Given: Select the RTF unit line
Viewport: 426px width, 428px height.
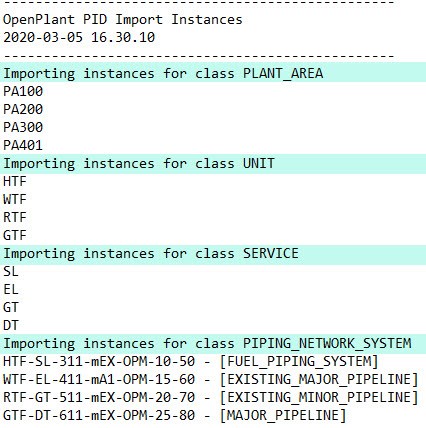Looking at the screenshot, I should pyautogui.click(x=15, y=217).
